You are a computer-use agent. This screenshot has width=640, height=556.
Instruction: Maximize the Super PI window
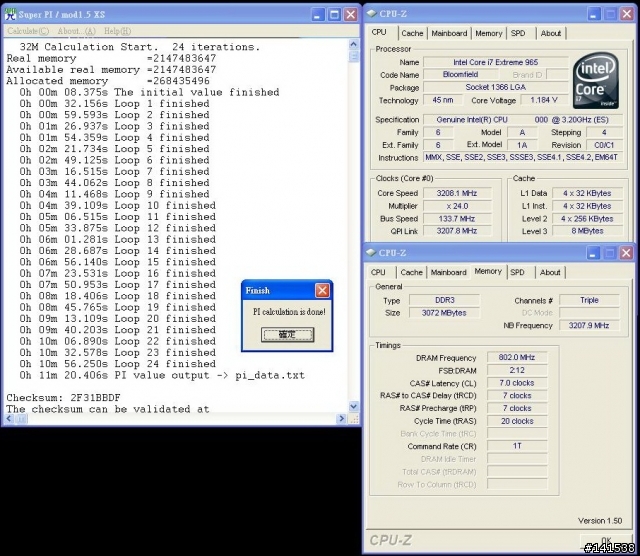pos(334,15)
